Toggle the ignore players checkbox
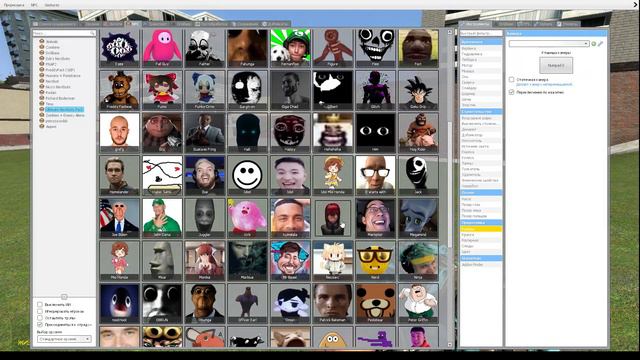This screenshot has height=360, width=640. coord(40,311)
